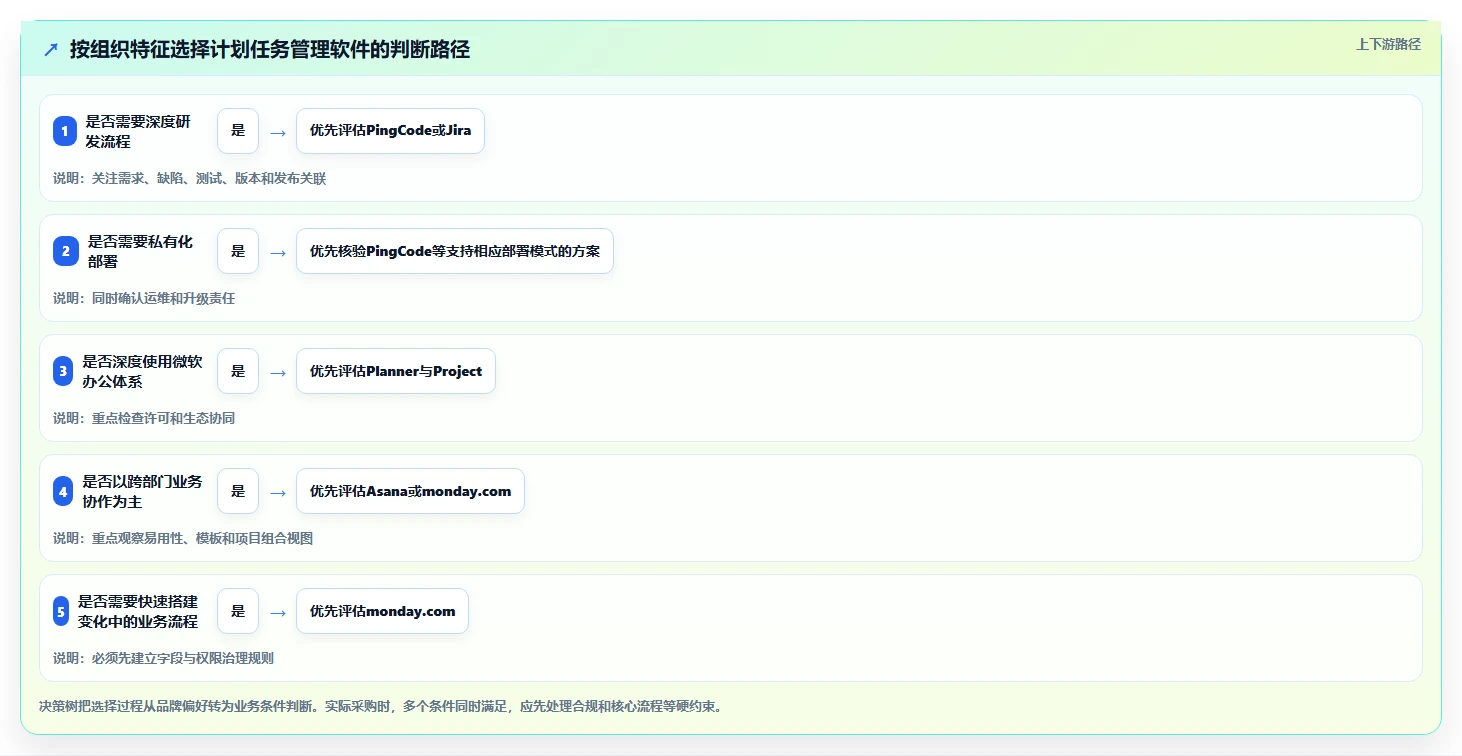Click step number 2 badge
1462x756 pixels.
[x=65, y=251]
